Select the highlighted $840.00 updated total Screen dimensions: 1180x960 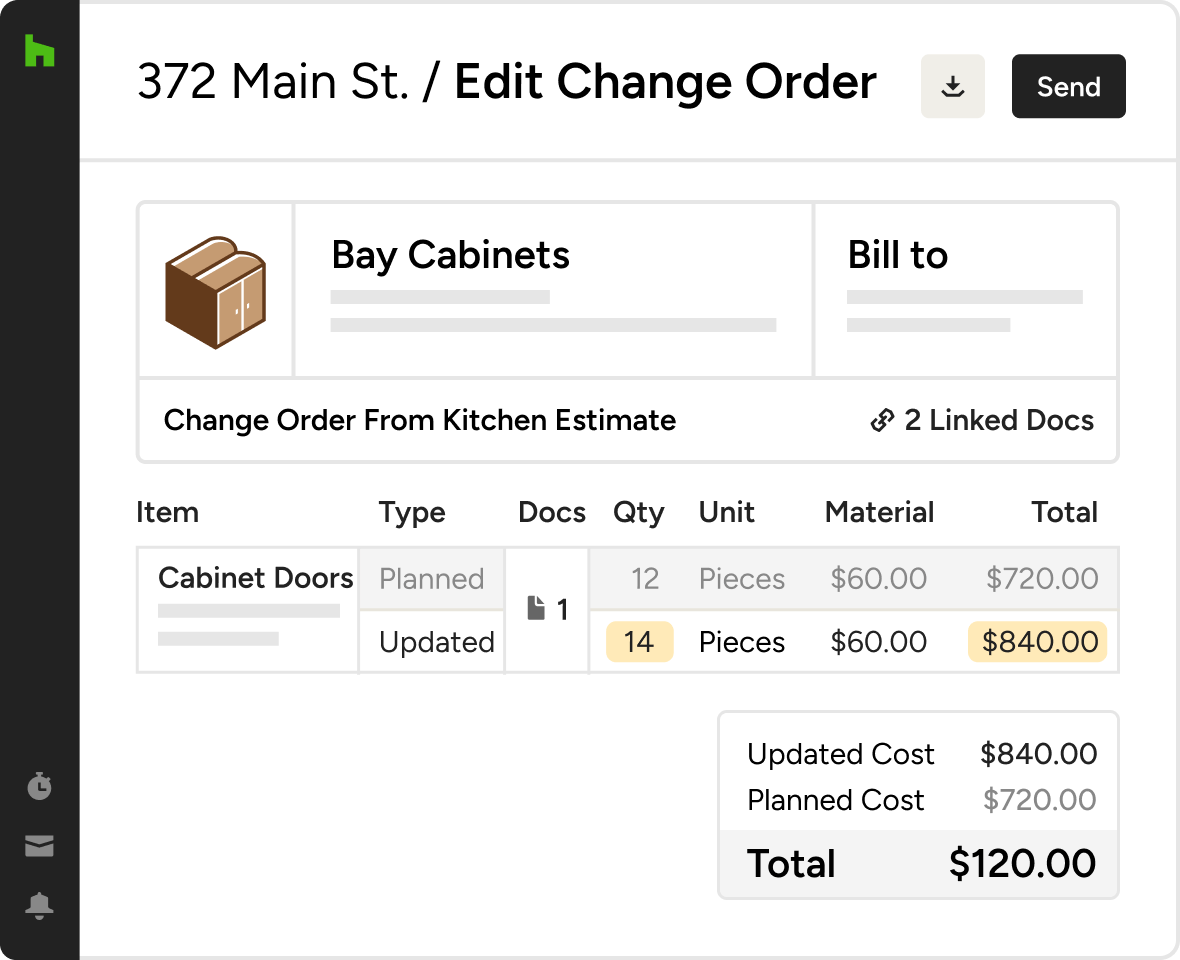[x=1038, y=642]
